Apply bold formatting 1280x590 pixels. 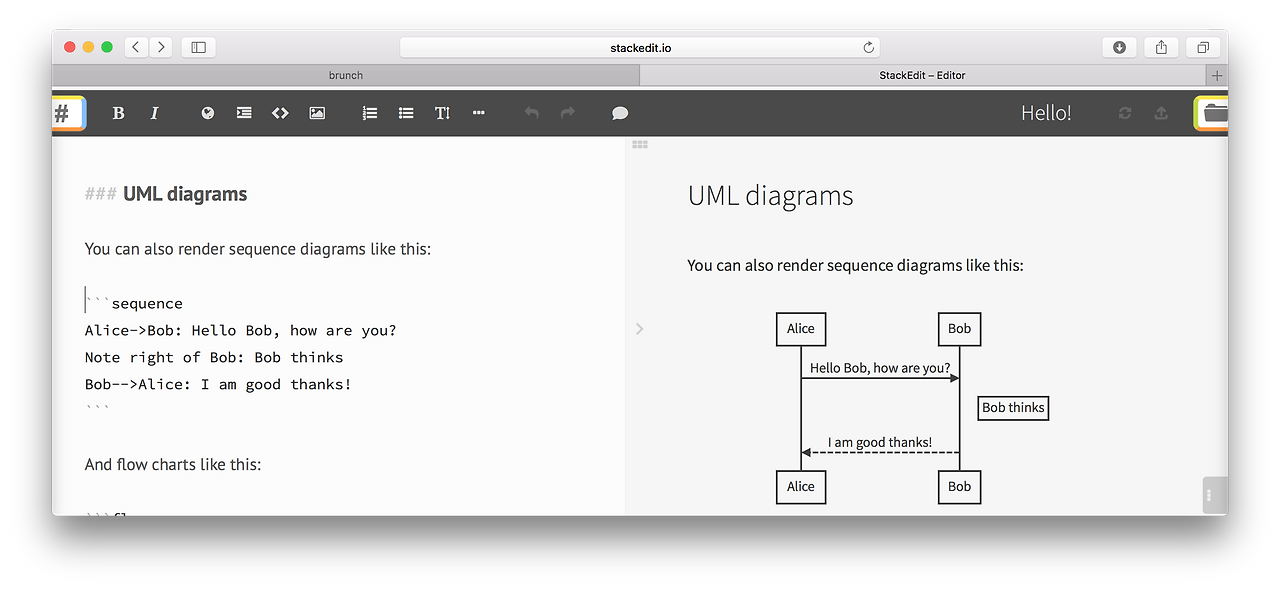coord(118,113)
